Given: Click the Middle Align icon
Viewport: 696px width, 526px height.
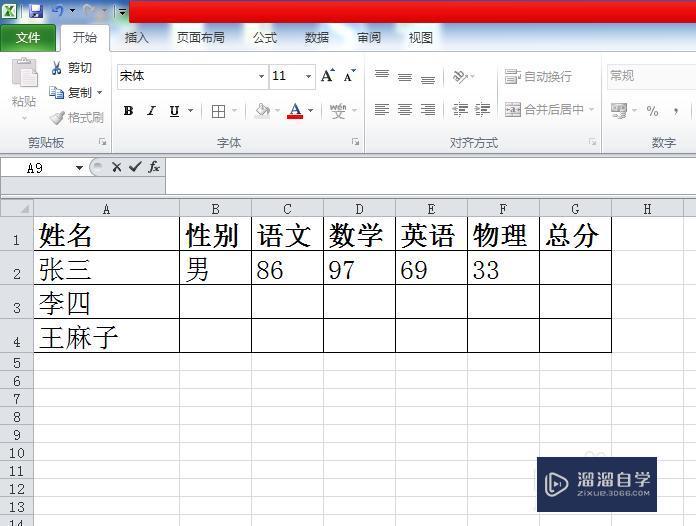Looking at the screenshot, I should [x=405, y=76].
